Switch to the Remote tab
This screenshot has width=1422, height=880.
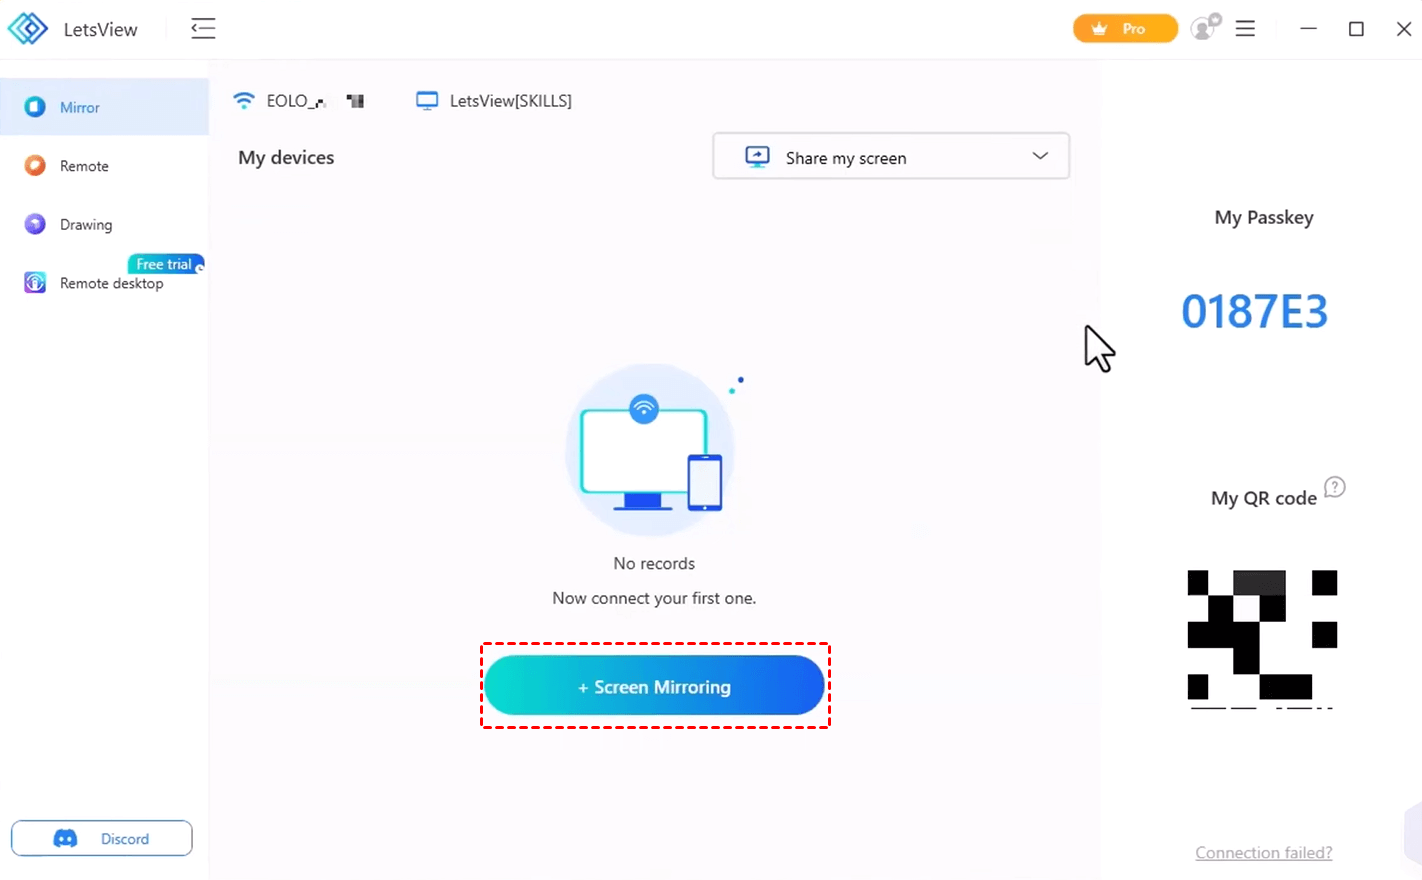click(x=84, y=166)
